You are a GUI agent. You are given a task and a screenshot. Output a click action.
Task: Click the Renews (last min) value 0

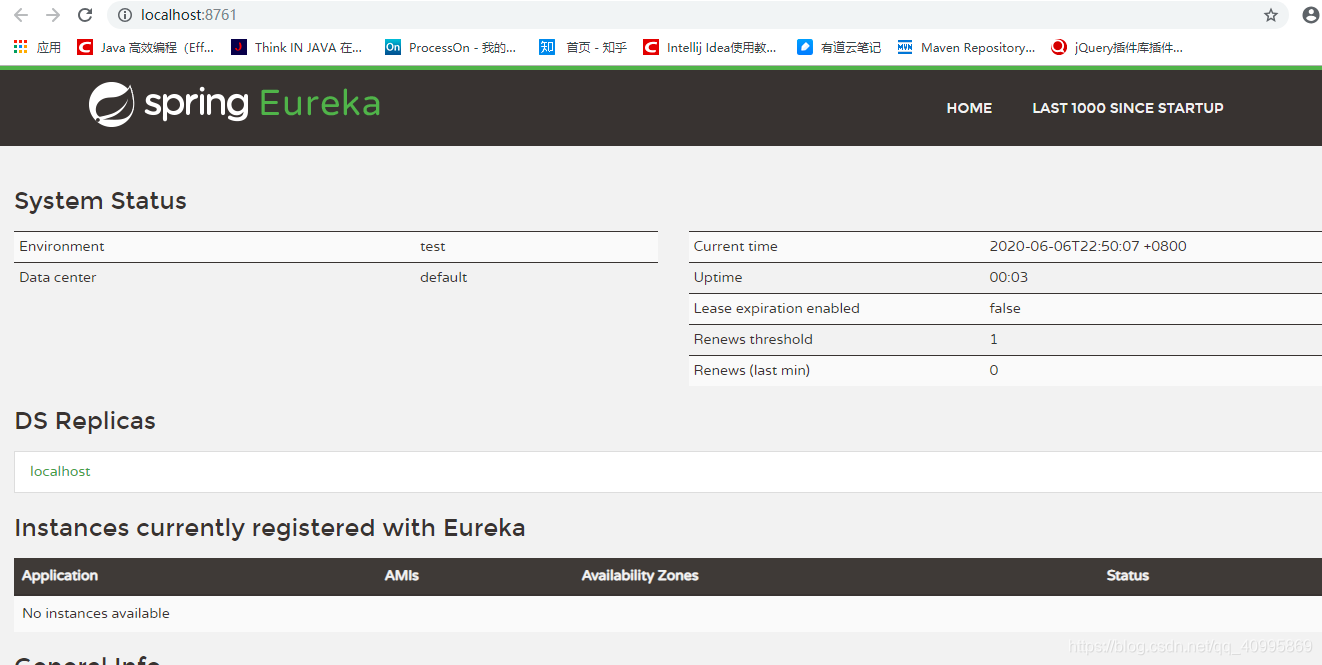[x=994, y=370]
